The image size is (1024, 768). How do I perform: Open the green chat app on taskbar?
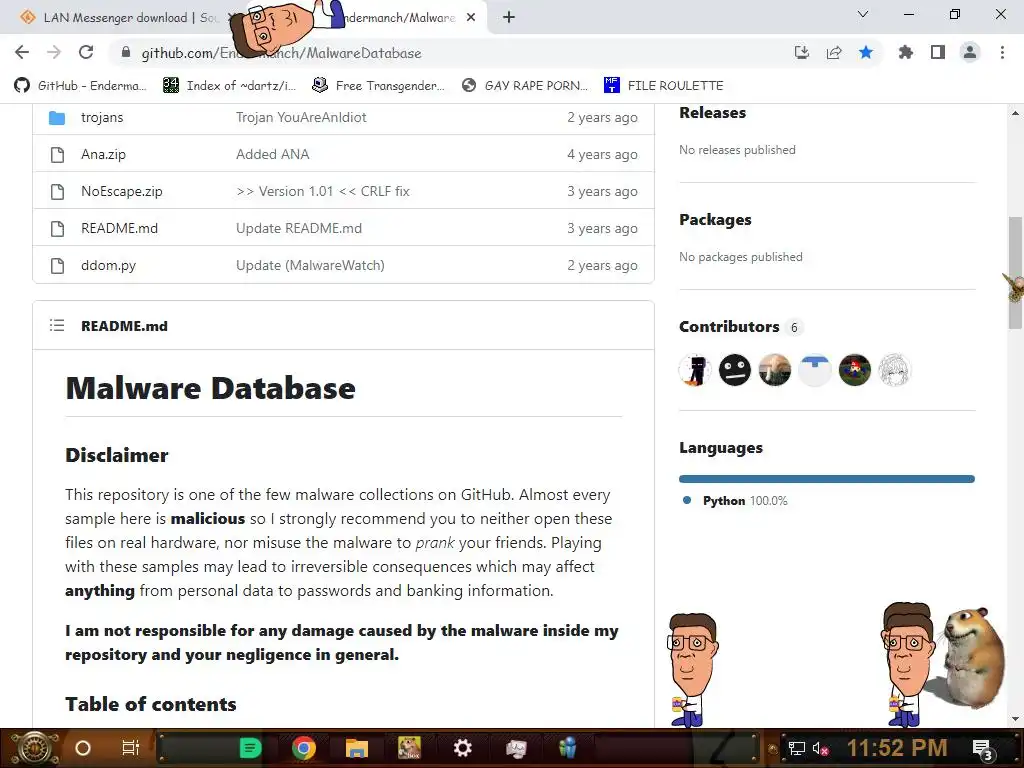(251, 748)
